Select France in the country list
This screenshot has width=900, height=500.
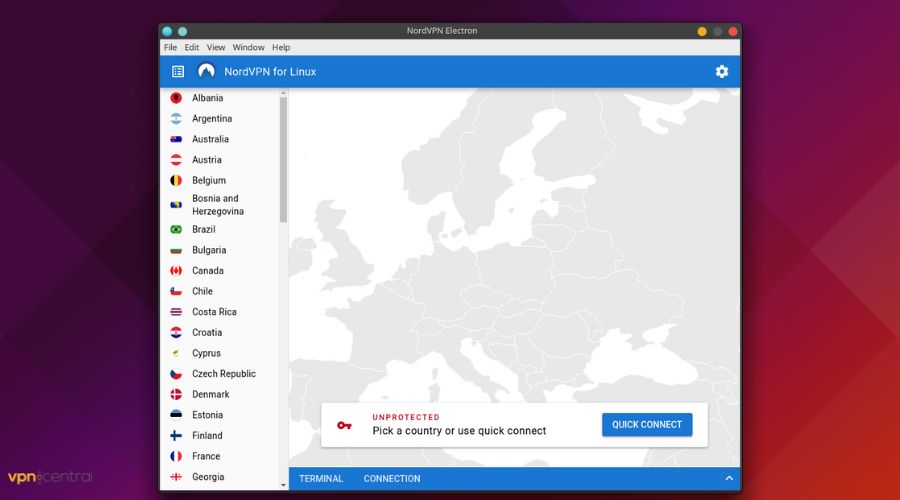point(206,456)
